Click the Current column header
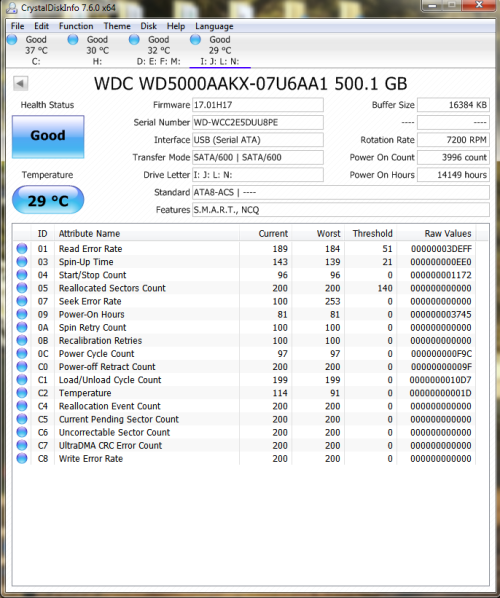The image size is (500, 598). (265, 233)
